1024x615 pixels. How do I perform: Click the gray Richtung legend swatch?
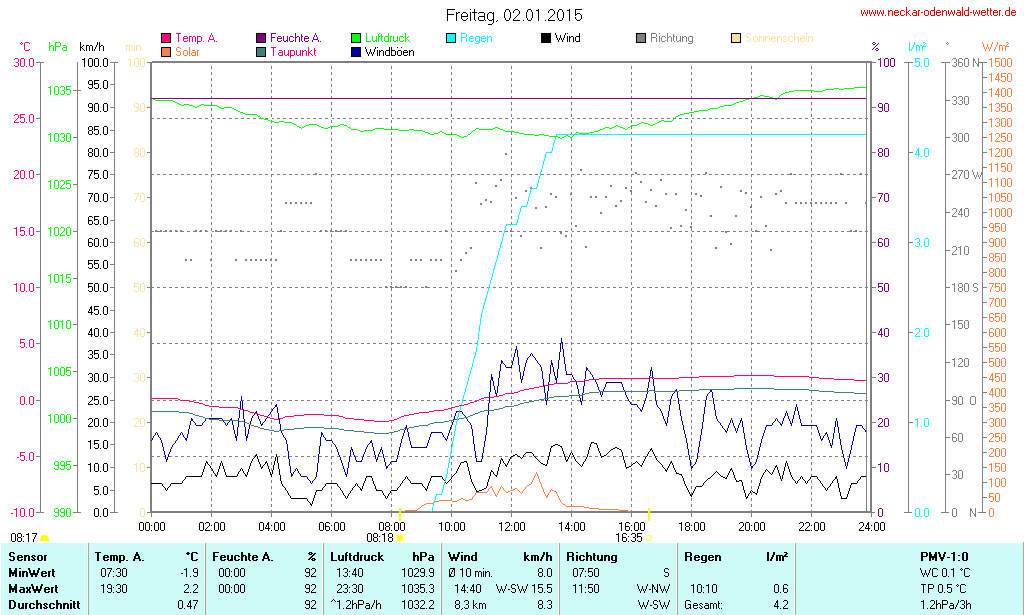(x=641, y=38)
